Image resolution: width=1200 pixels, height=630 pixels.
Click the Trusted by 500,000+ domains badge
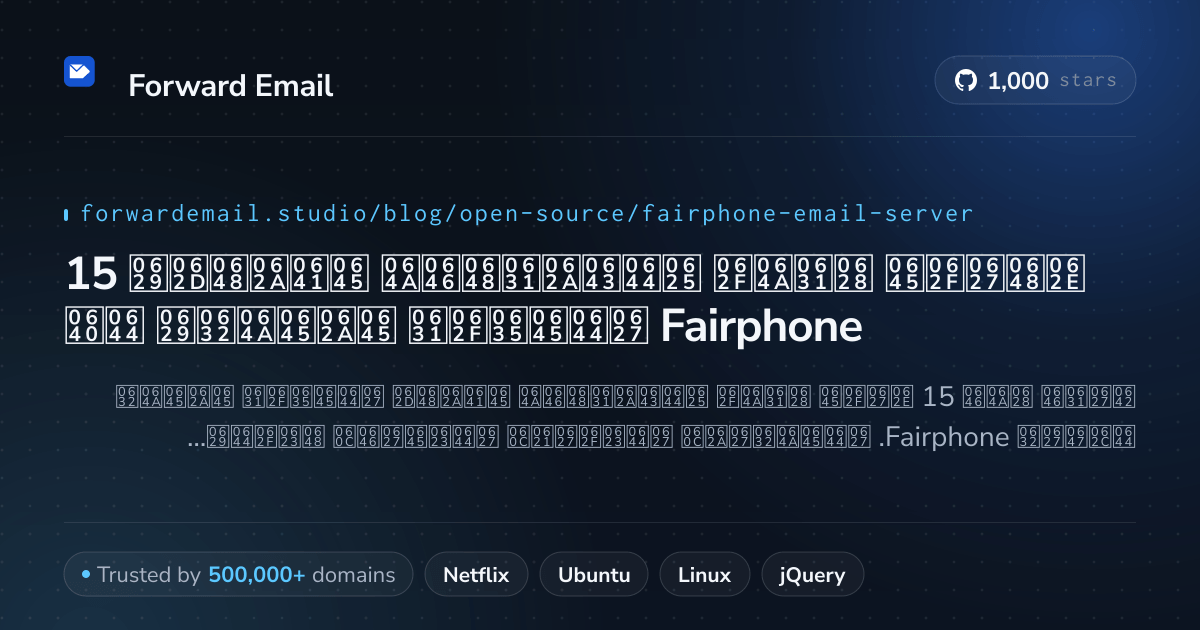pos(238,575)
